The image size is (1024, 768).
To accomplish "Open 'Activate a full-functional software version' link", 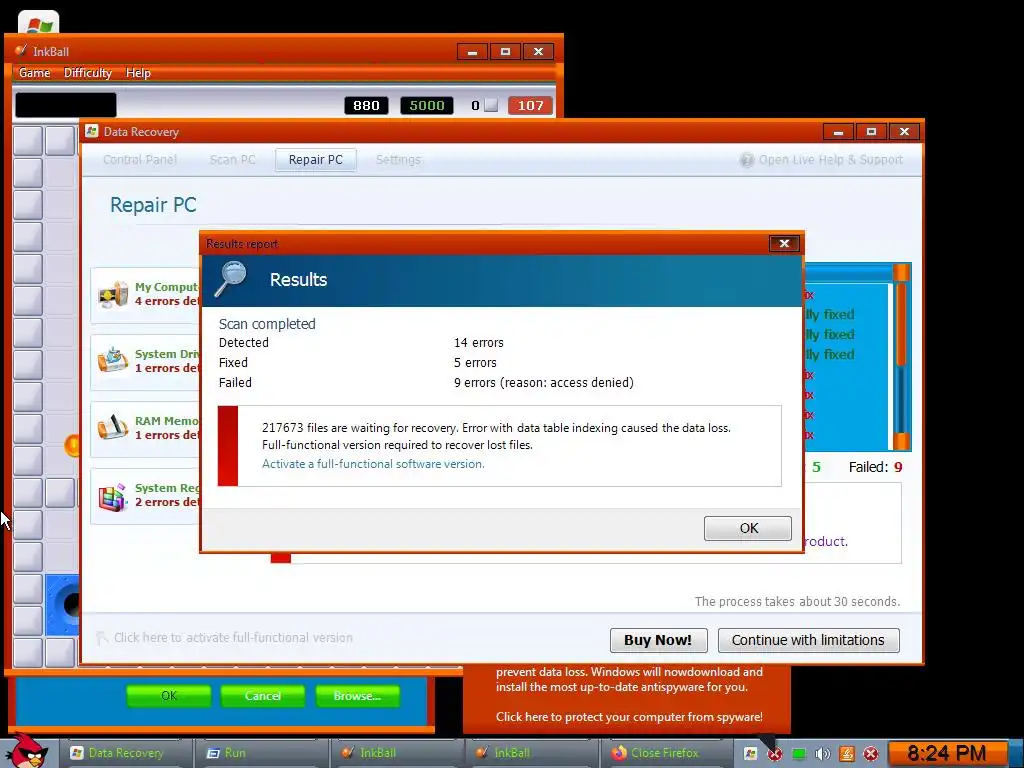I will (x=373, y=464).
